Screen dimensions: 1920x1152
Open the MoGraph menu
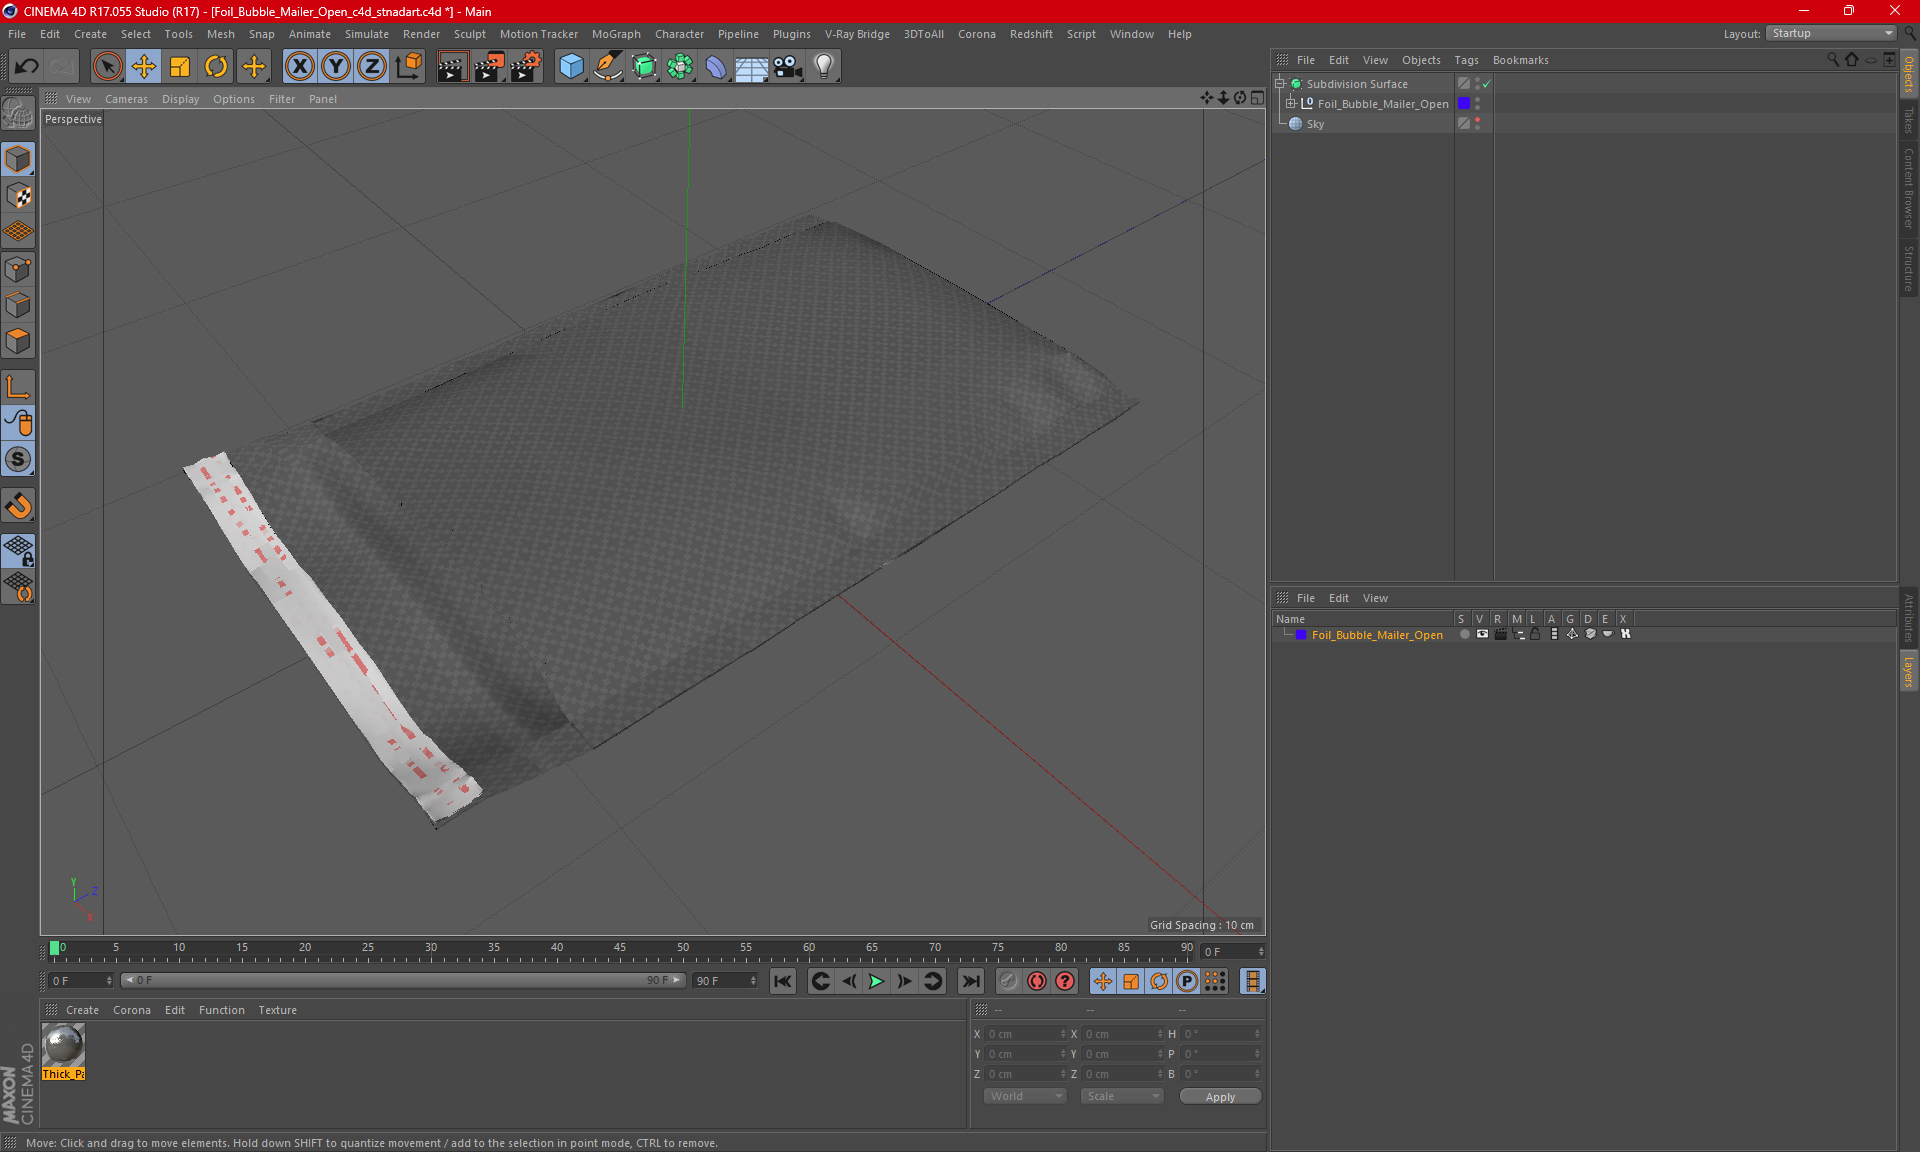(616, 34)
